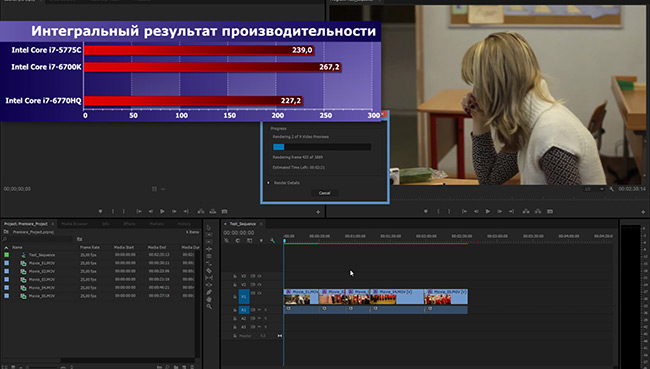Select the Razor tool
The height and width of the screenshot is (369, 650).
point(209,271)
